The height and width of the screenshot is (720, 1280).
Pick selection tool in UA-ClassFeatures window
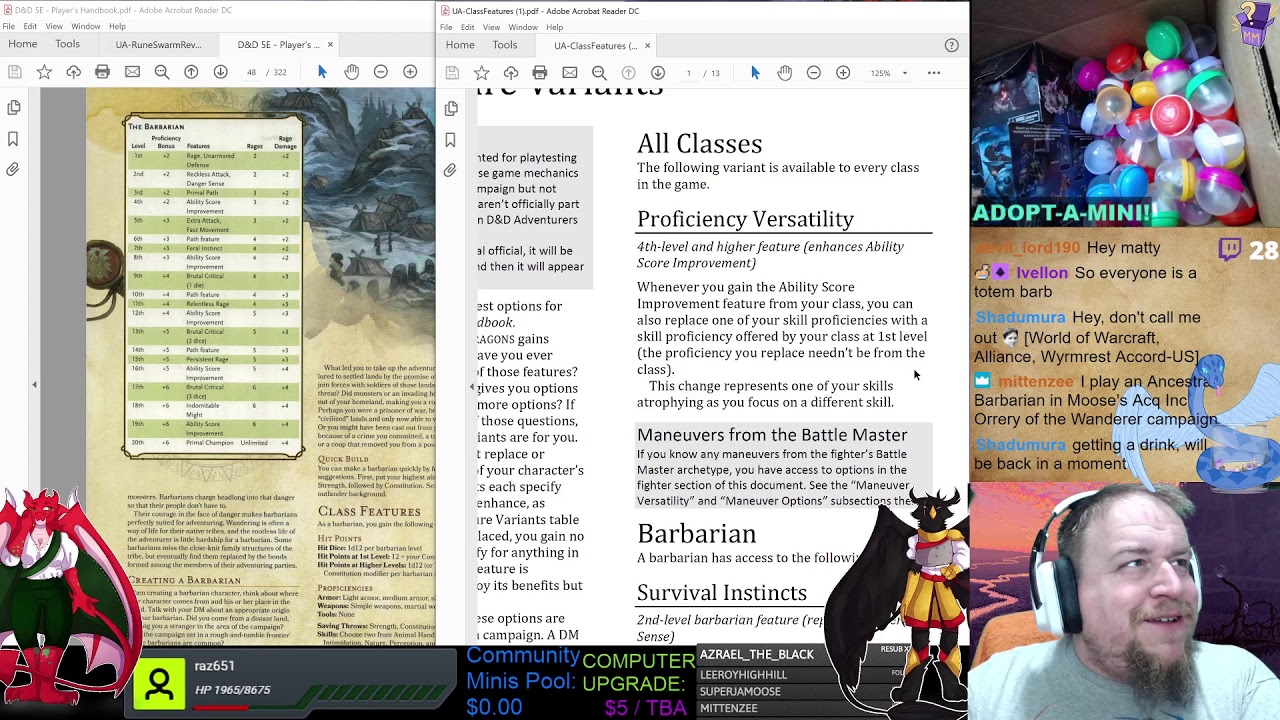755,72
